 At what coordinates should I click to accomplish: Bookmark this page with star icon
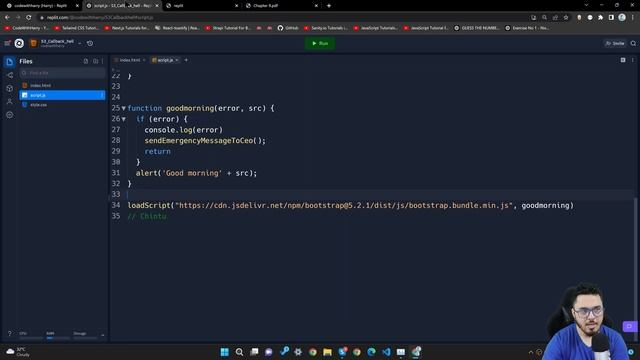click(x=566, y=18)
